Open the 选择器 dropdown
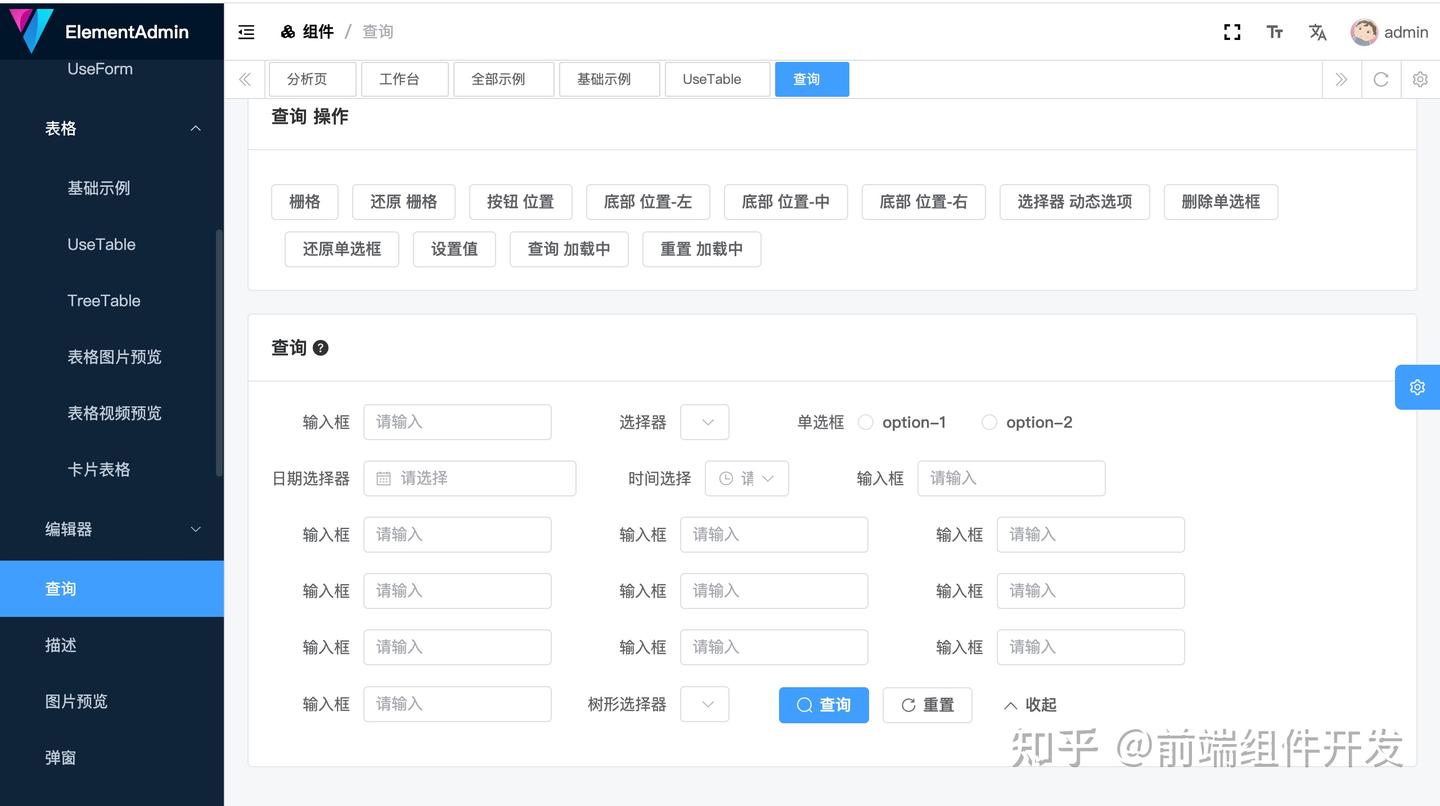Image resolution: width=1440 pixels, height=806 pixels. click(704, 422)
